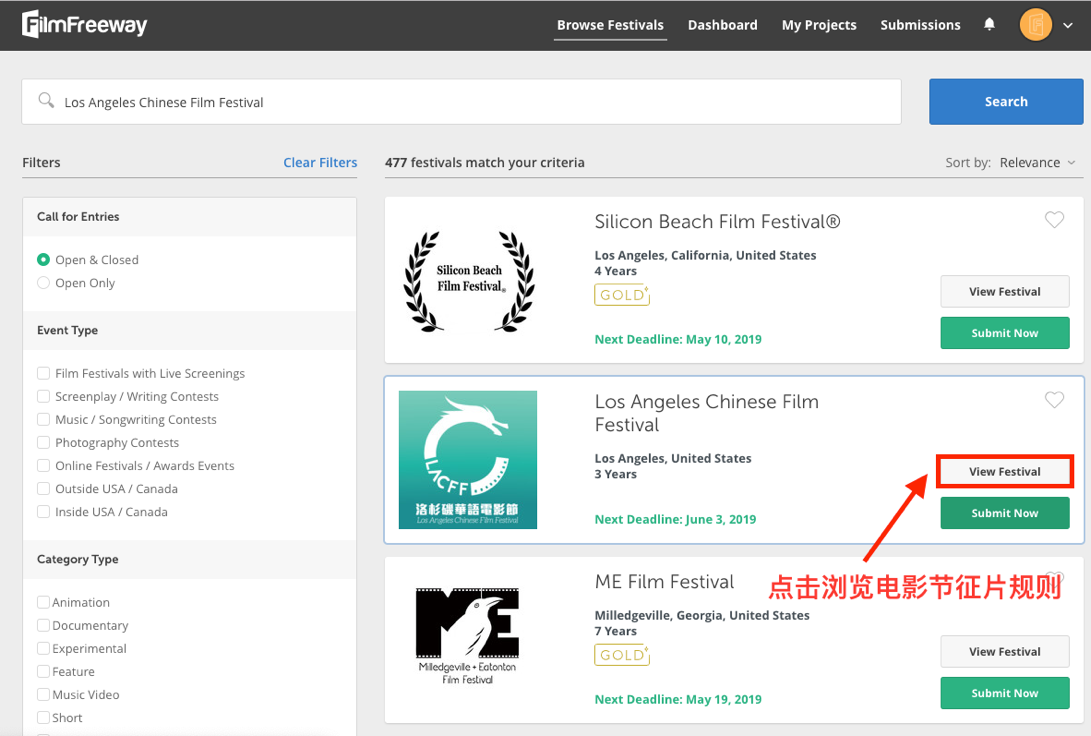Click the Silicon Beach GOLD badge
Screen dimensions: 1091x736
622,295
